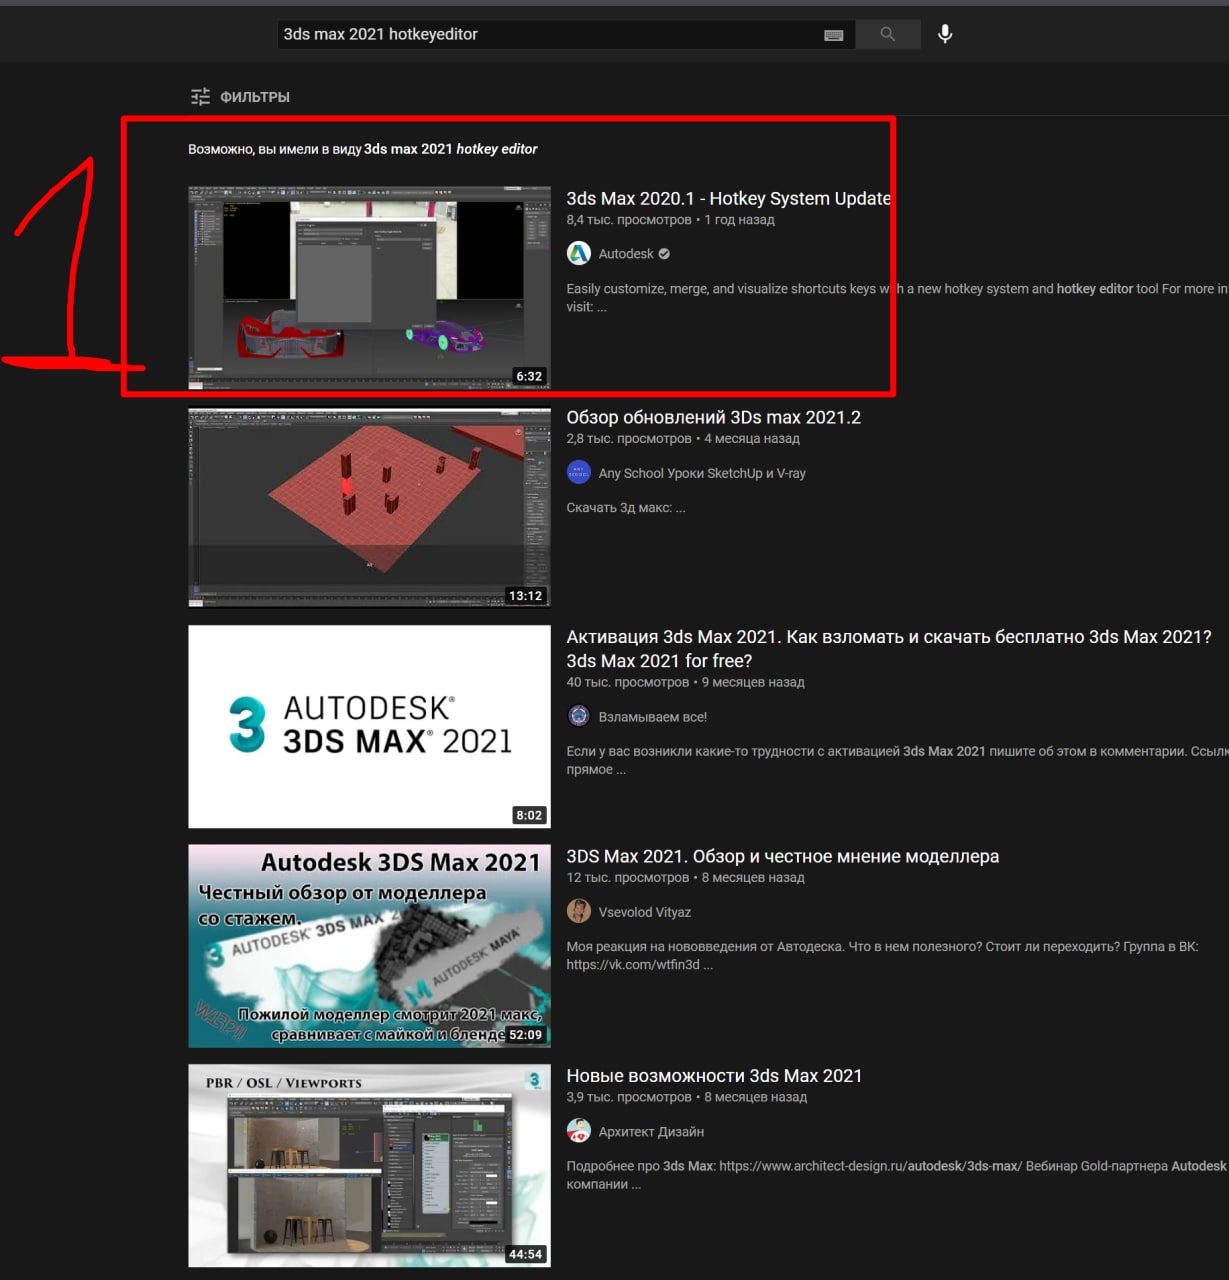The height and width of the screenshot is (1280, 1229).
Task: Click Any School channel avatar icon
Action: click(x=579, y=473)
